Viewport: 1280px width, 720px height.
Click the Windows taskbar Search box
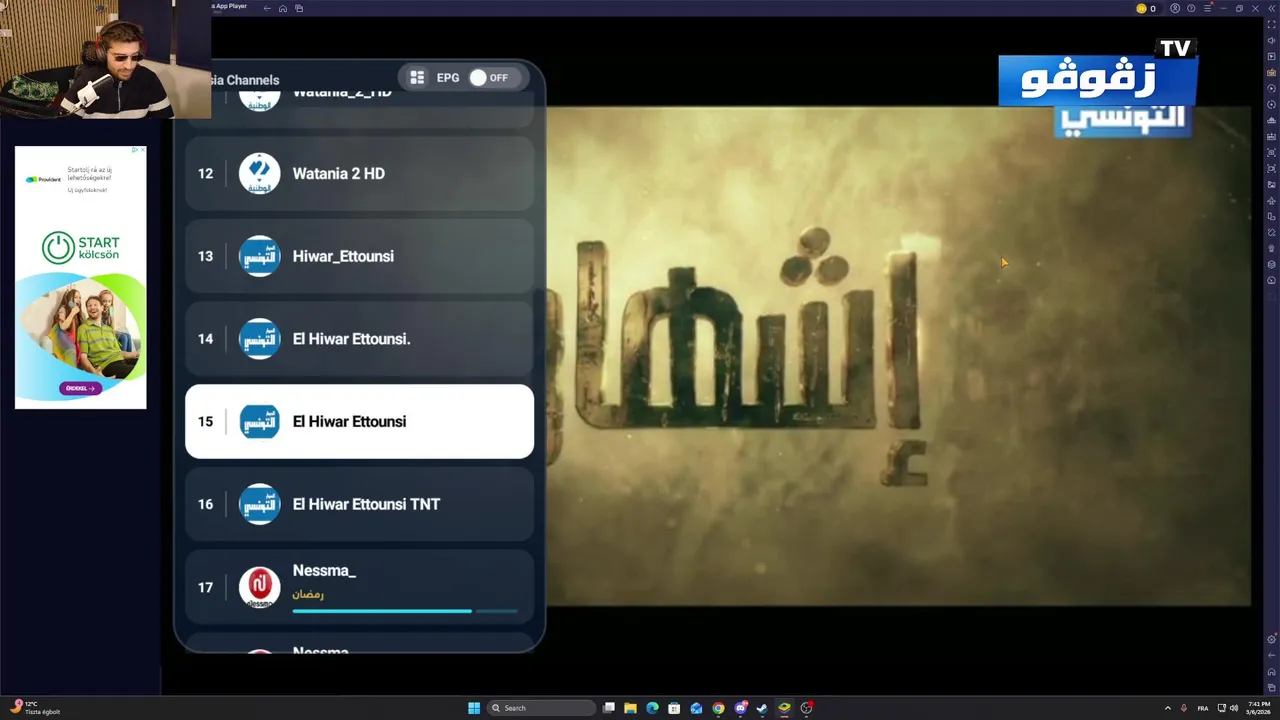541,708
